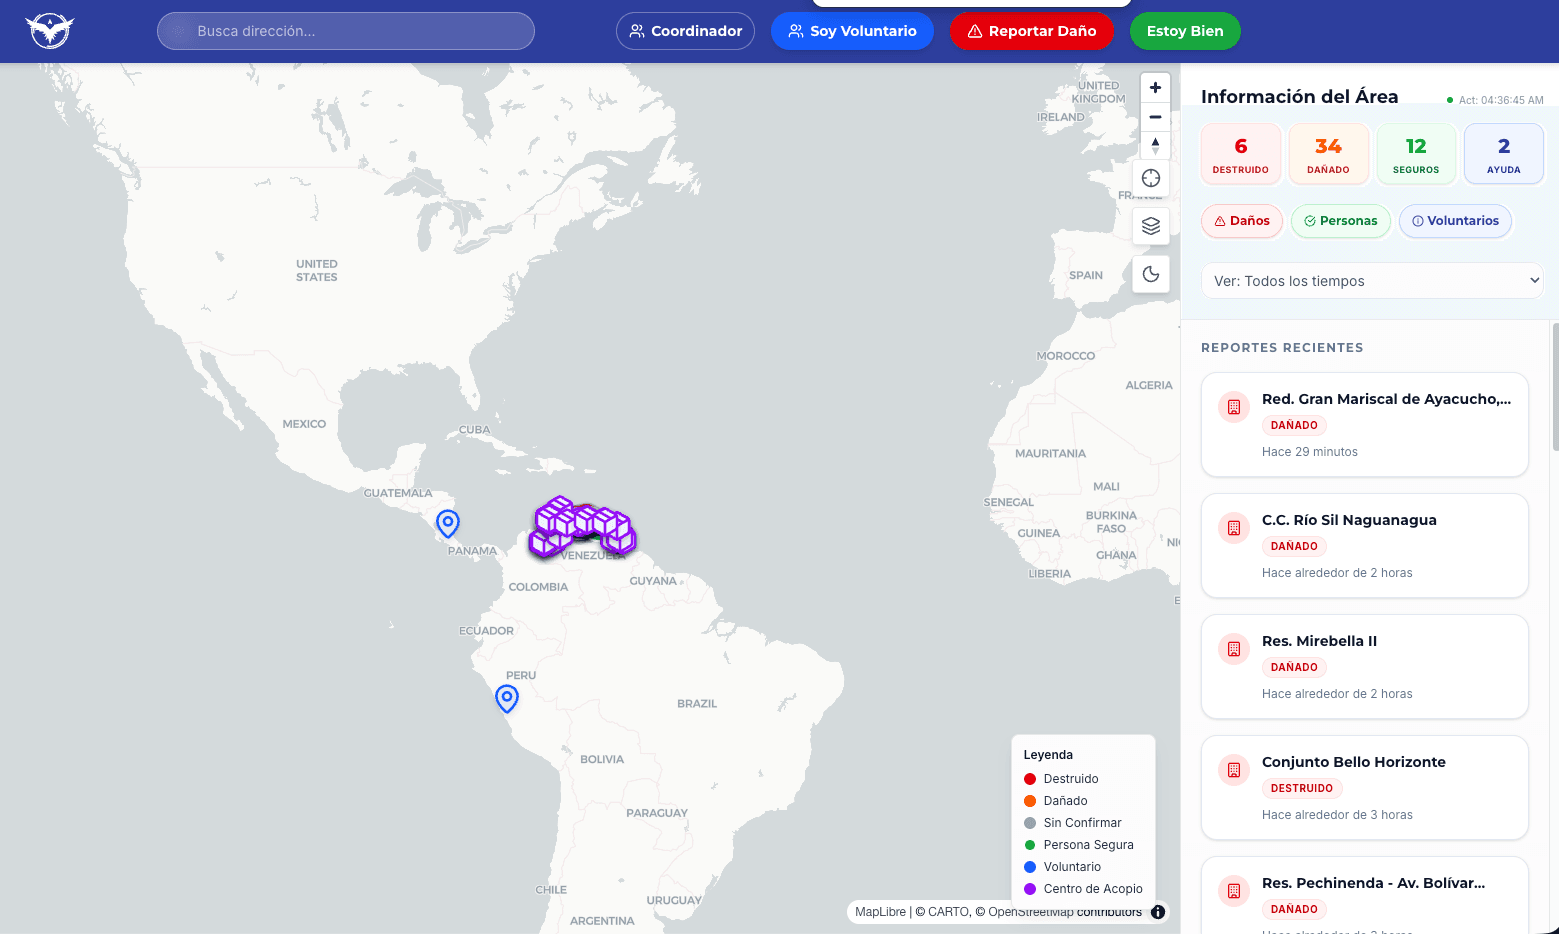The height and width of the screenshot is (934, 1559).
Task: Open the map layers control
Action: coord(1151,226)
